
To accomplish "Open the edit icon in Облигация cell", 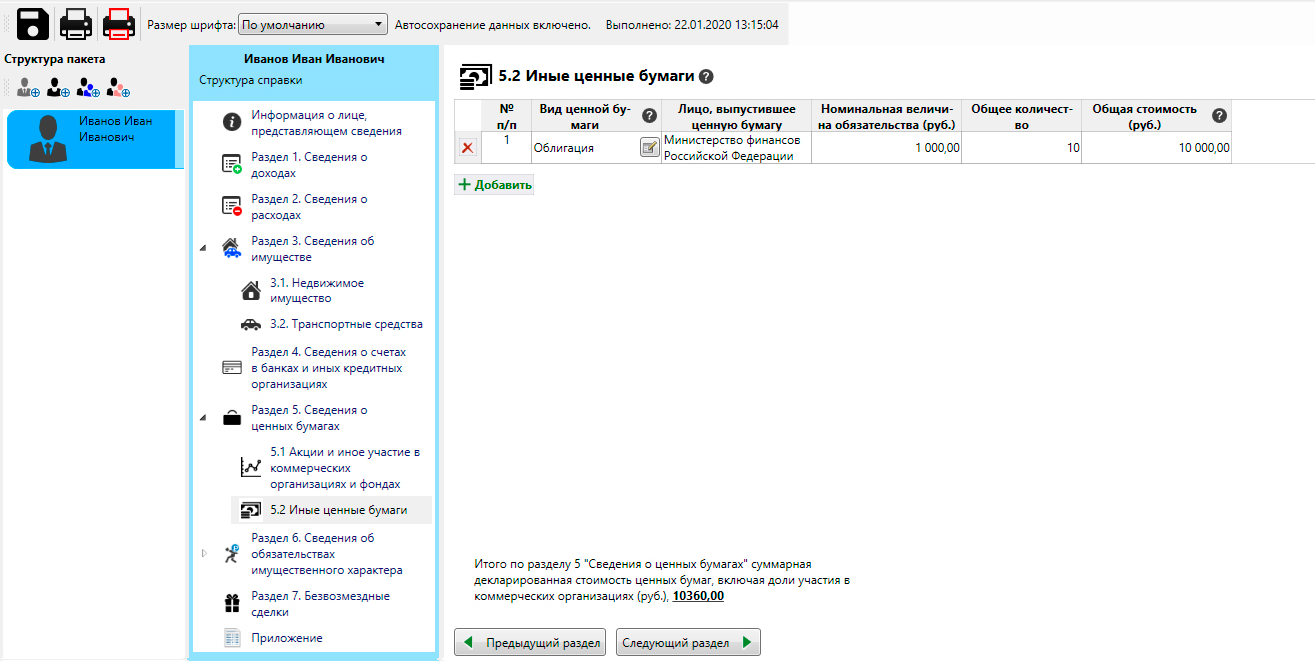I will [649, 148].
